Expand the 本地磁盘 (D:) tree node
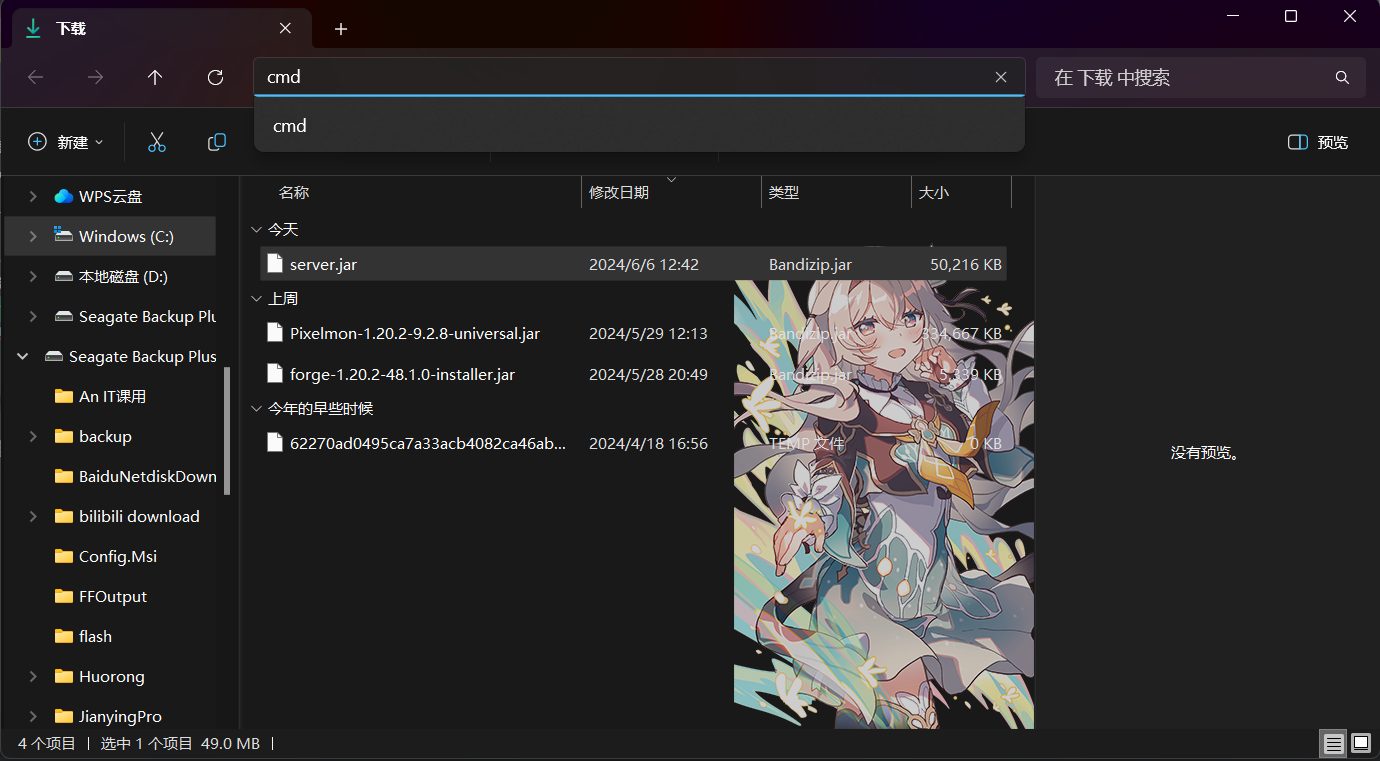 [x=33, y=276]
